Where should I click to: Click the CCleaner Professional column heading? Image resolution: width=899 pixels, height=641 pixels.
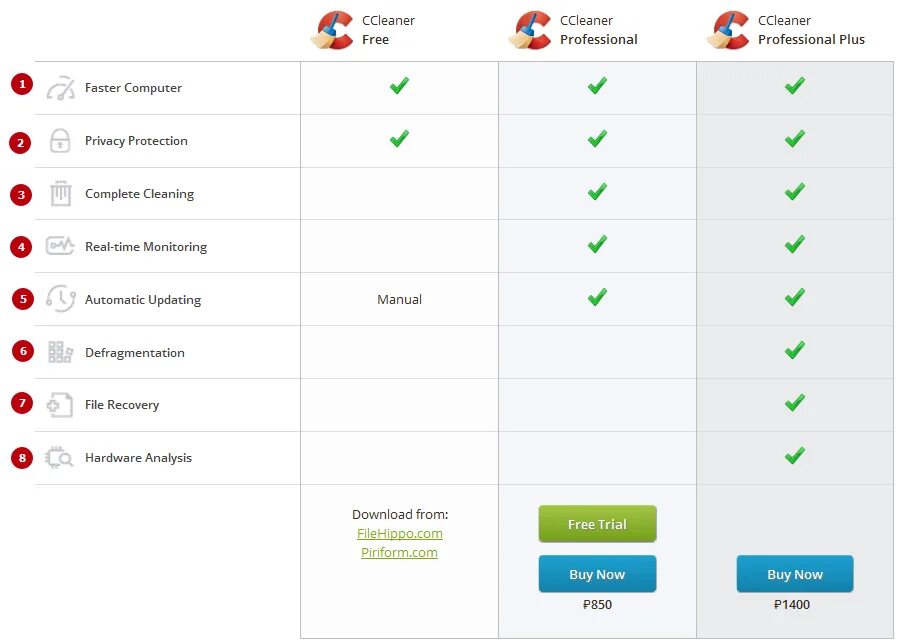(598, 30)
